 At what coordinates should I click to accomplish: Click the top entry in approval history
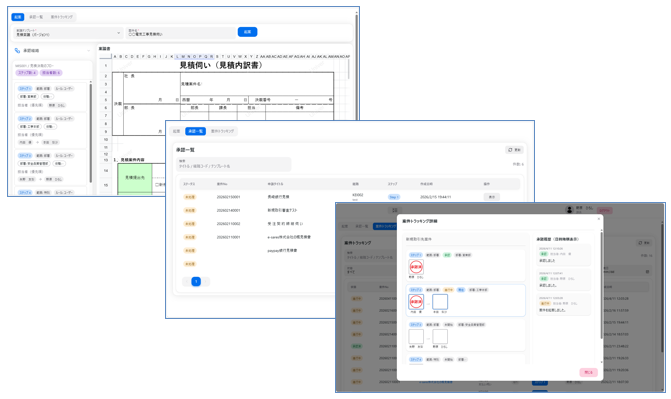563,255
